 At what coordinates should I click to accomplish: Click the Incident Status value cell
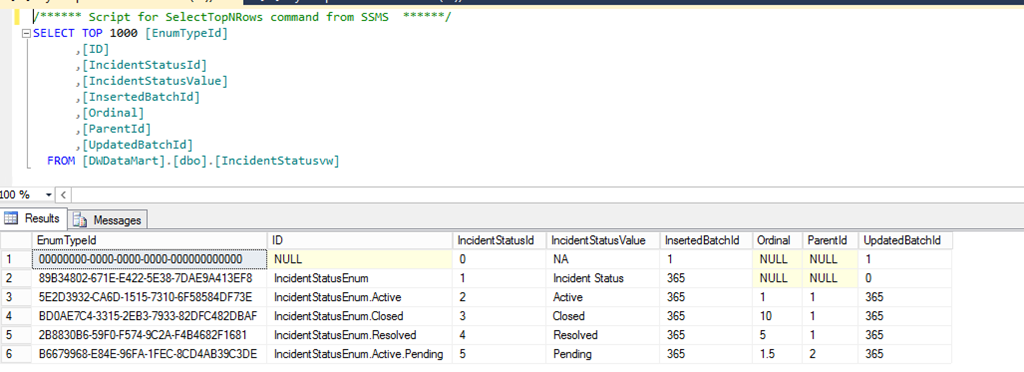[x=603, y=278]
